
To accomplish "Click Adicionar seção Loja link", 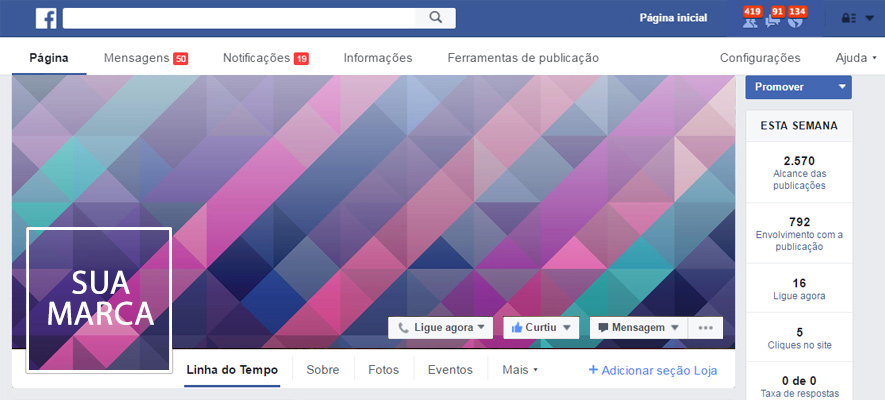I will [653, 370].
